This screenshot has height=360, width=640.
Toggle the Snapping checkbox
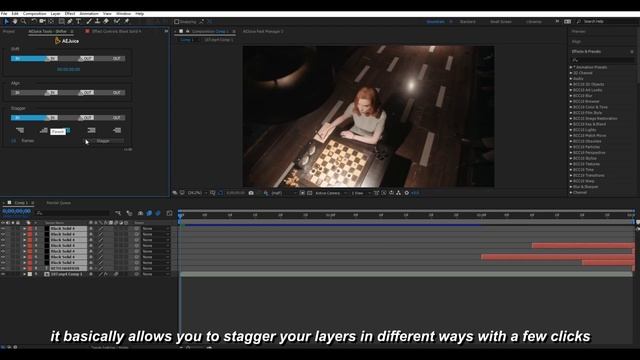[x=177, y=22]
